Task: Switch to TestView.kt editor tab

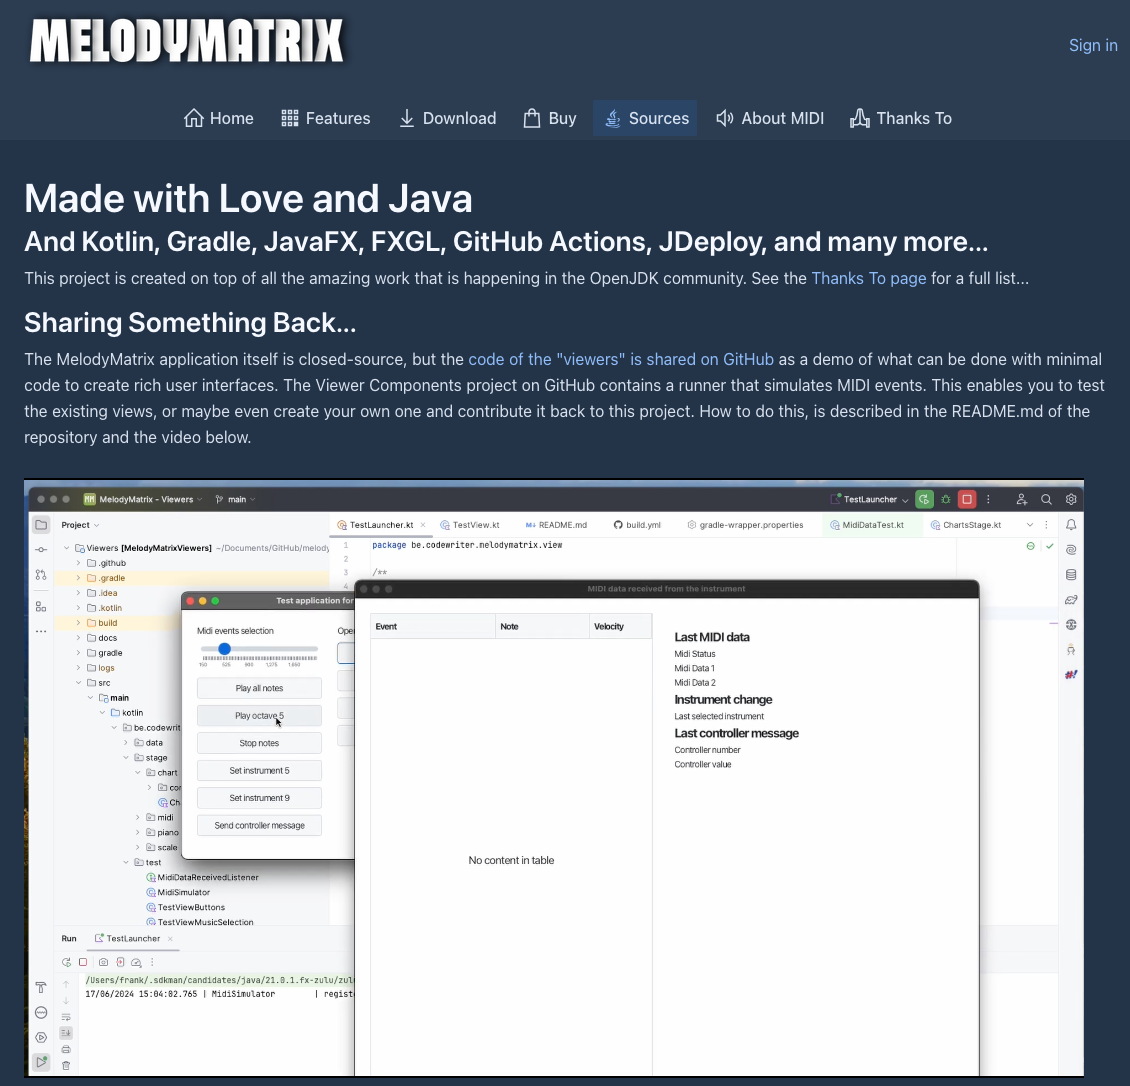Action: point(470,525)
